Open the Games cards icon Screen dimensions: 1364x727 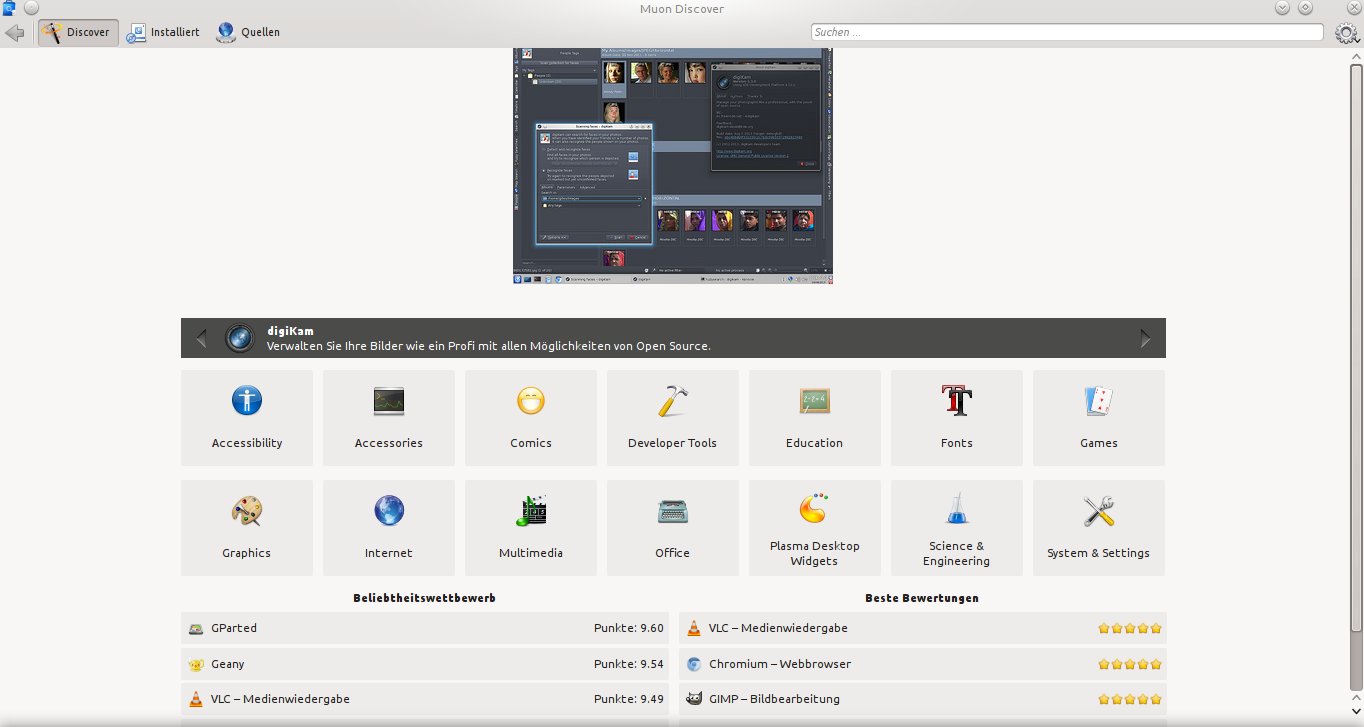click(x=1099, y=401)
